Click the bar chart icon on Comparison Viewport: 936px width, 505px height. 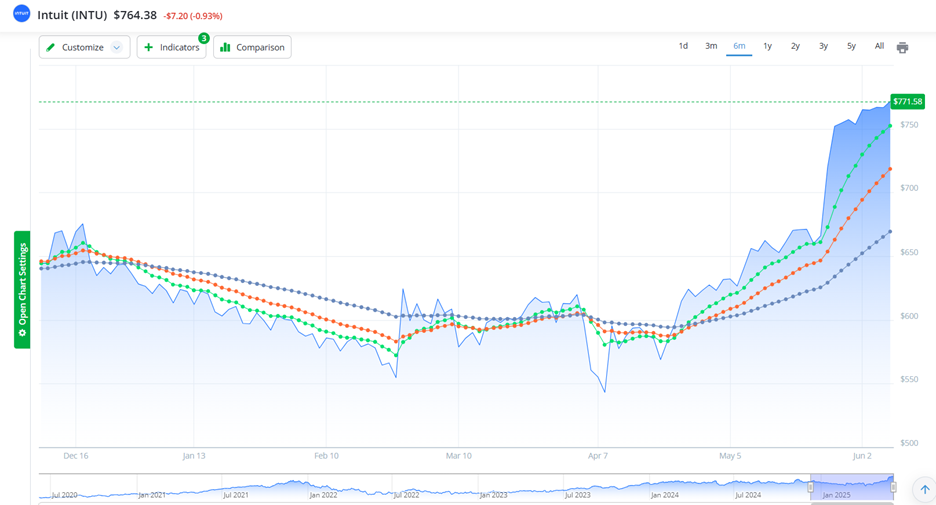pos(225,47)
